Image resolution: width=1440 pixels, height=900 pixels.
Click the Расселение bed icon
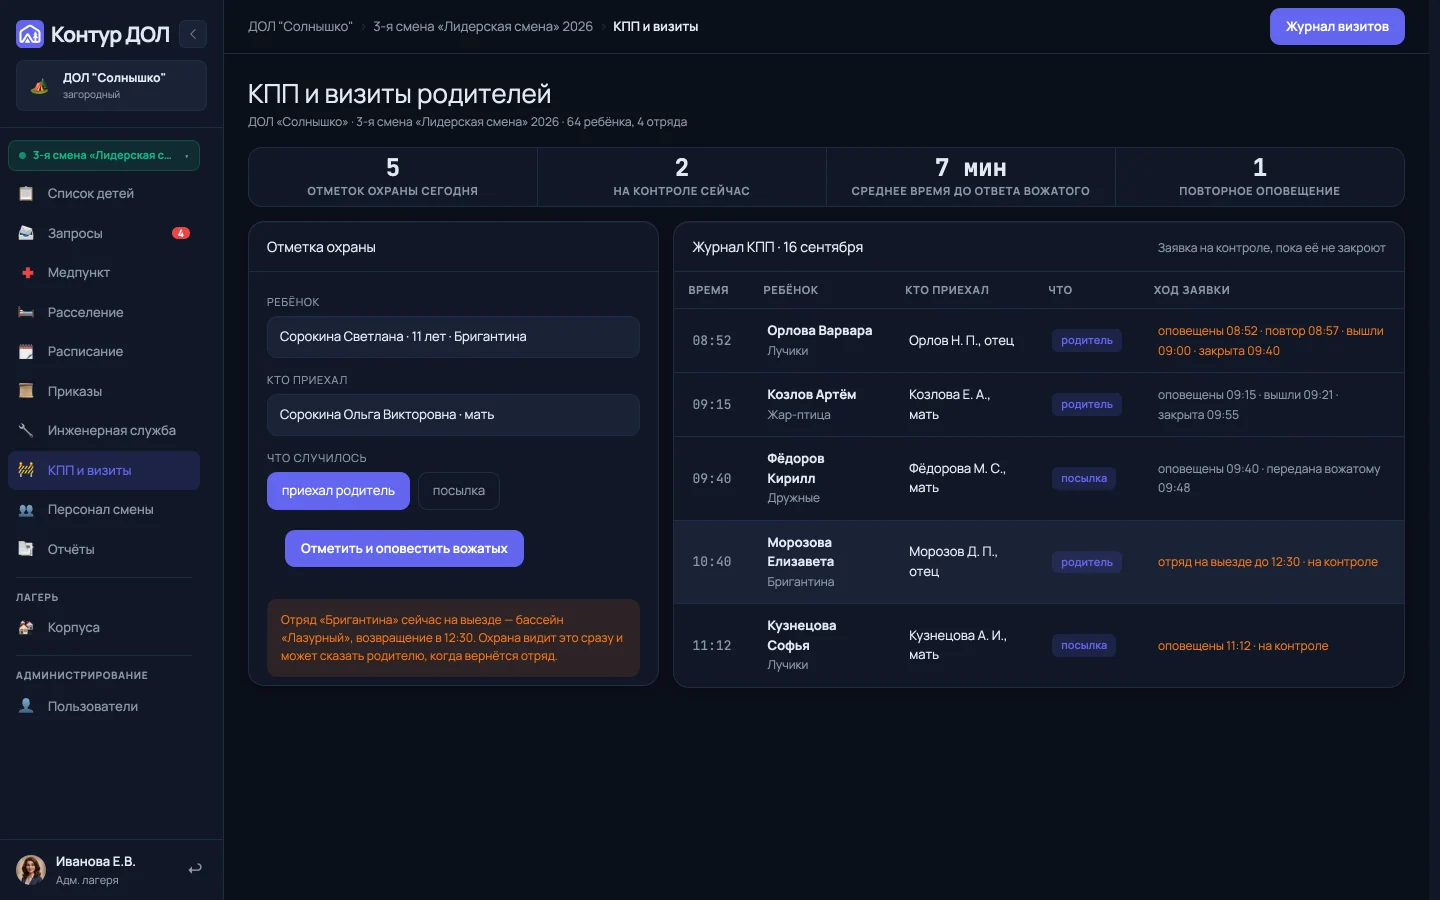[x=26, y=312]
